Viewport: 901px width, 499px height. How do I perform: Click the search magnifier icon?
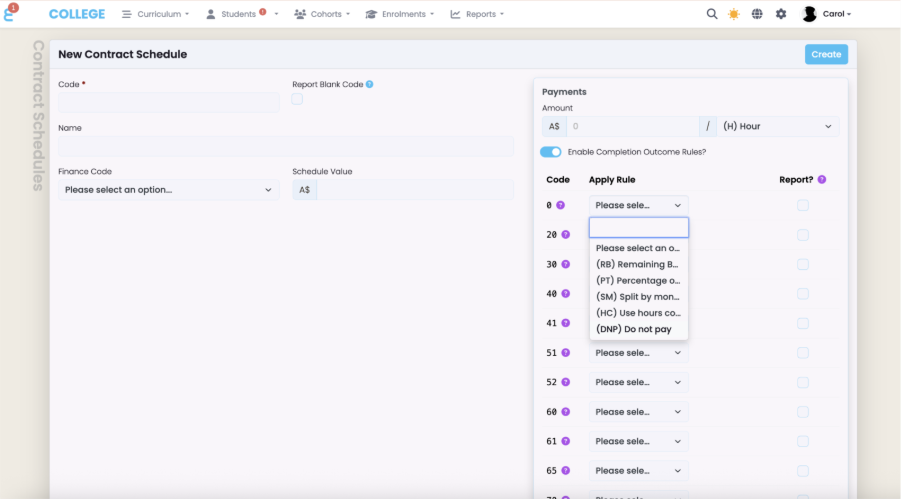(712, 14)
